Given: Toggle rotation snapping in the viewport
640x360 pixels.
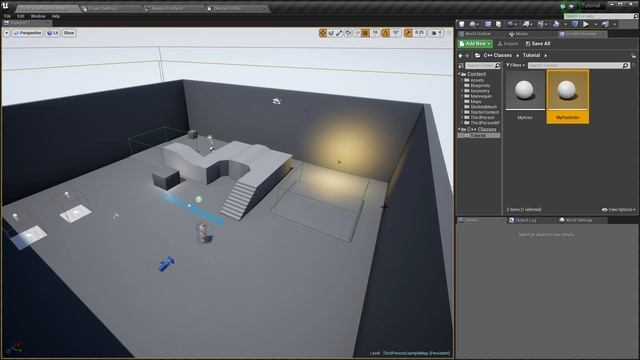Looking at the screenshot, I should pyautogui.click(x=385, y=33).
